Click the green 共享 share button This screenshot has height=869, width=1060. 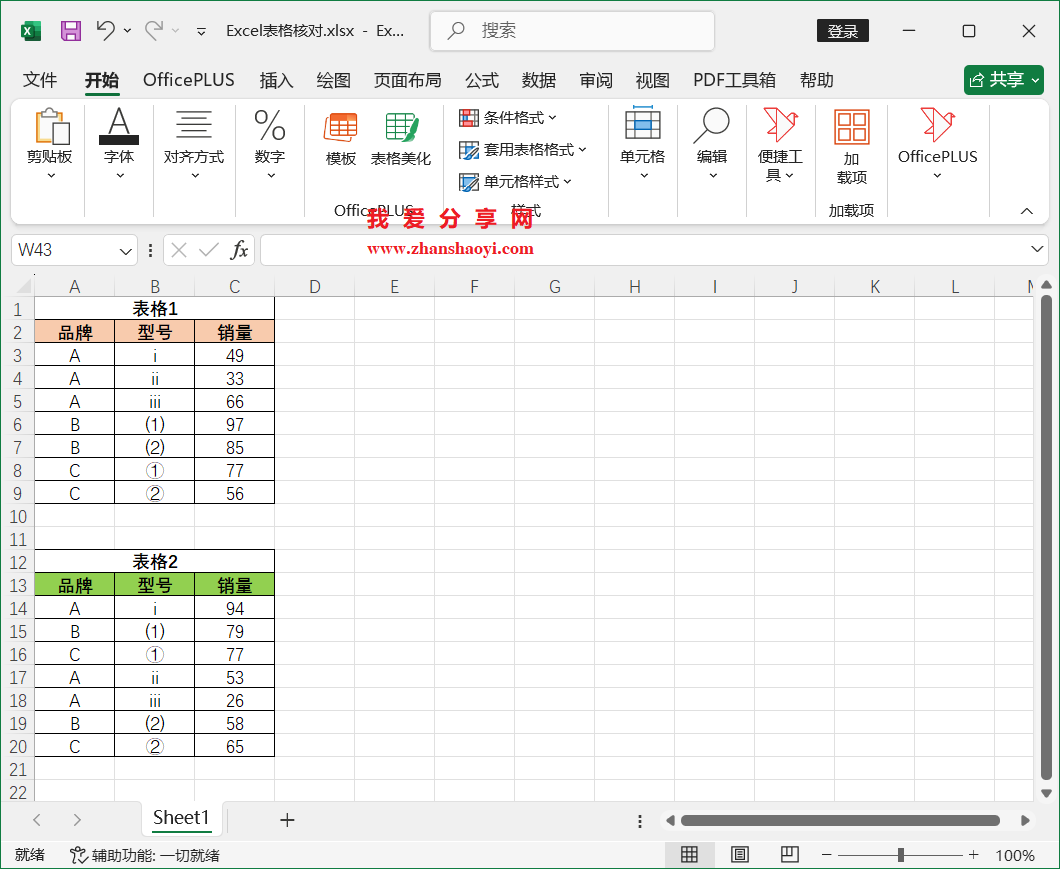coord(1004,80)
